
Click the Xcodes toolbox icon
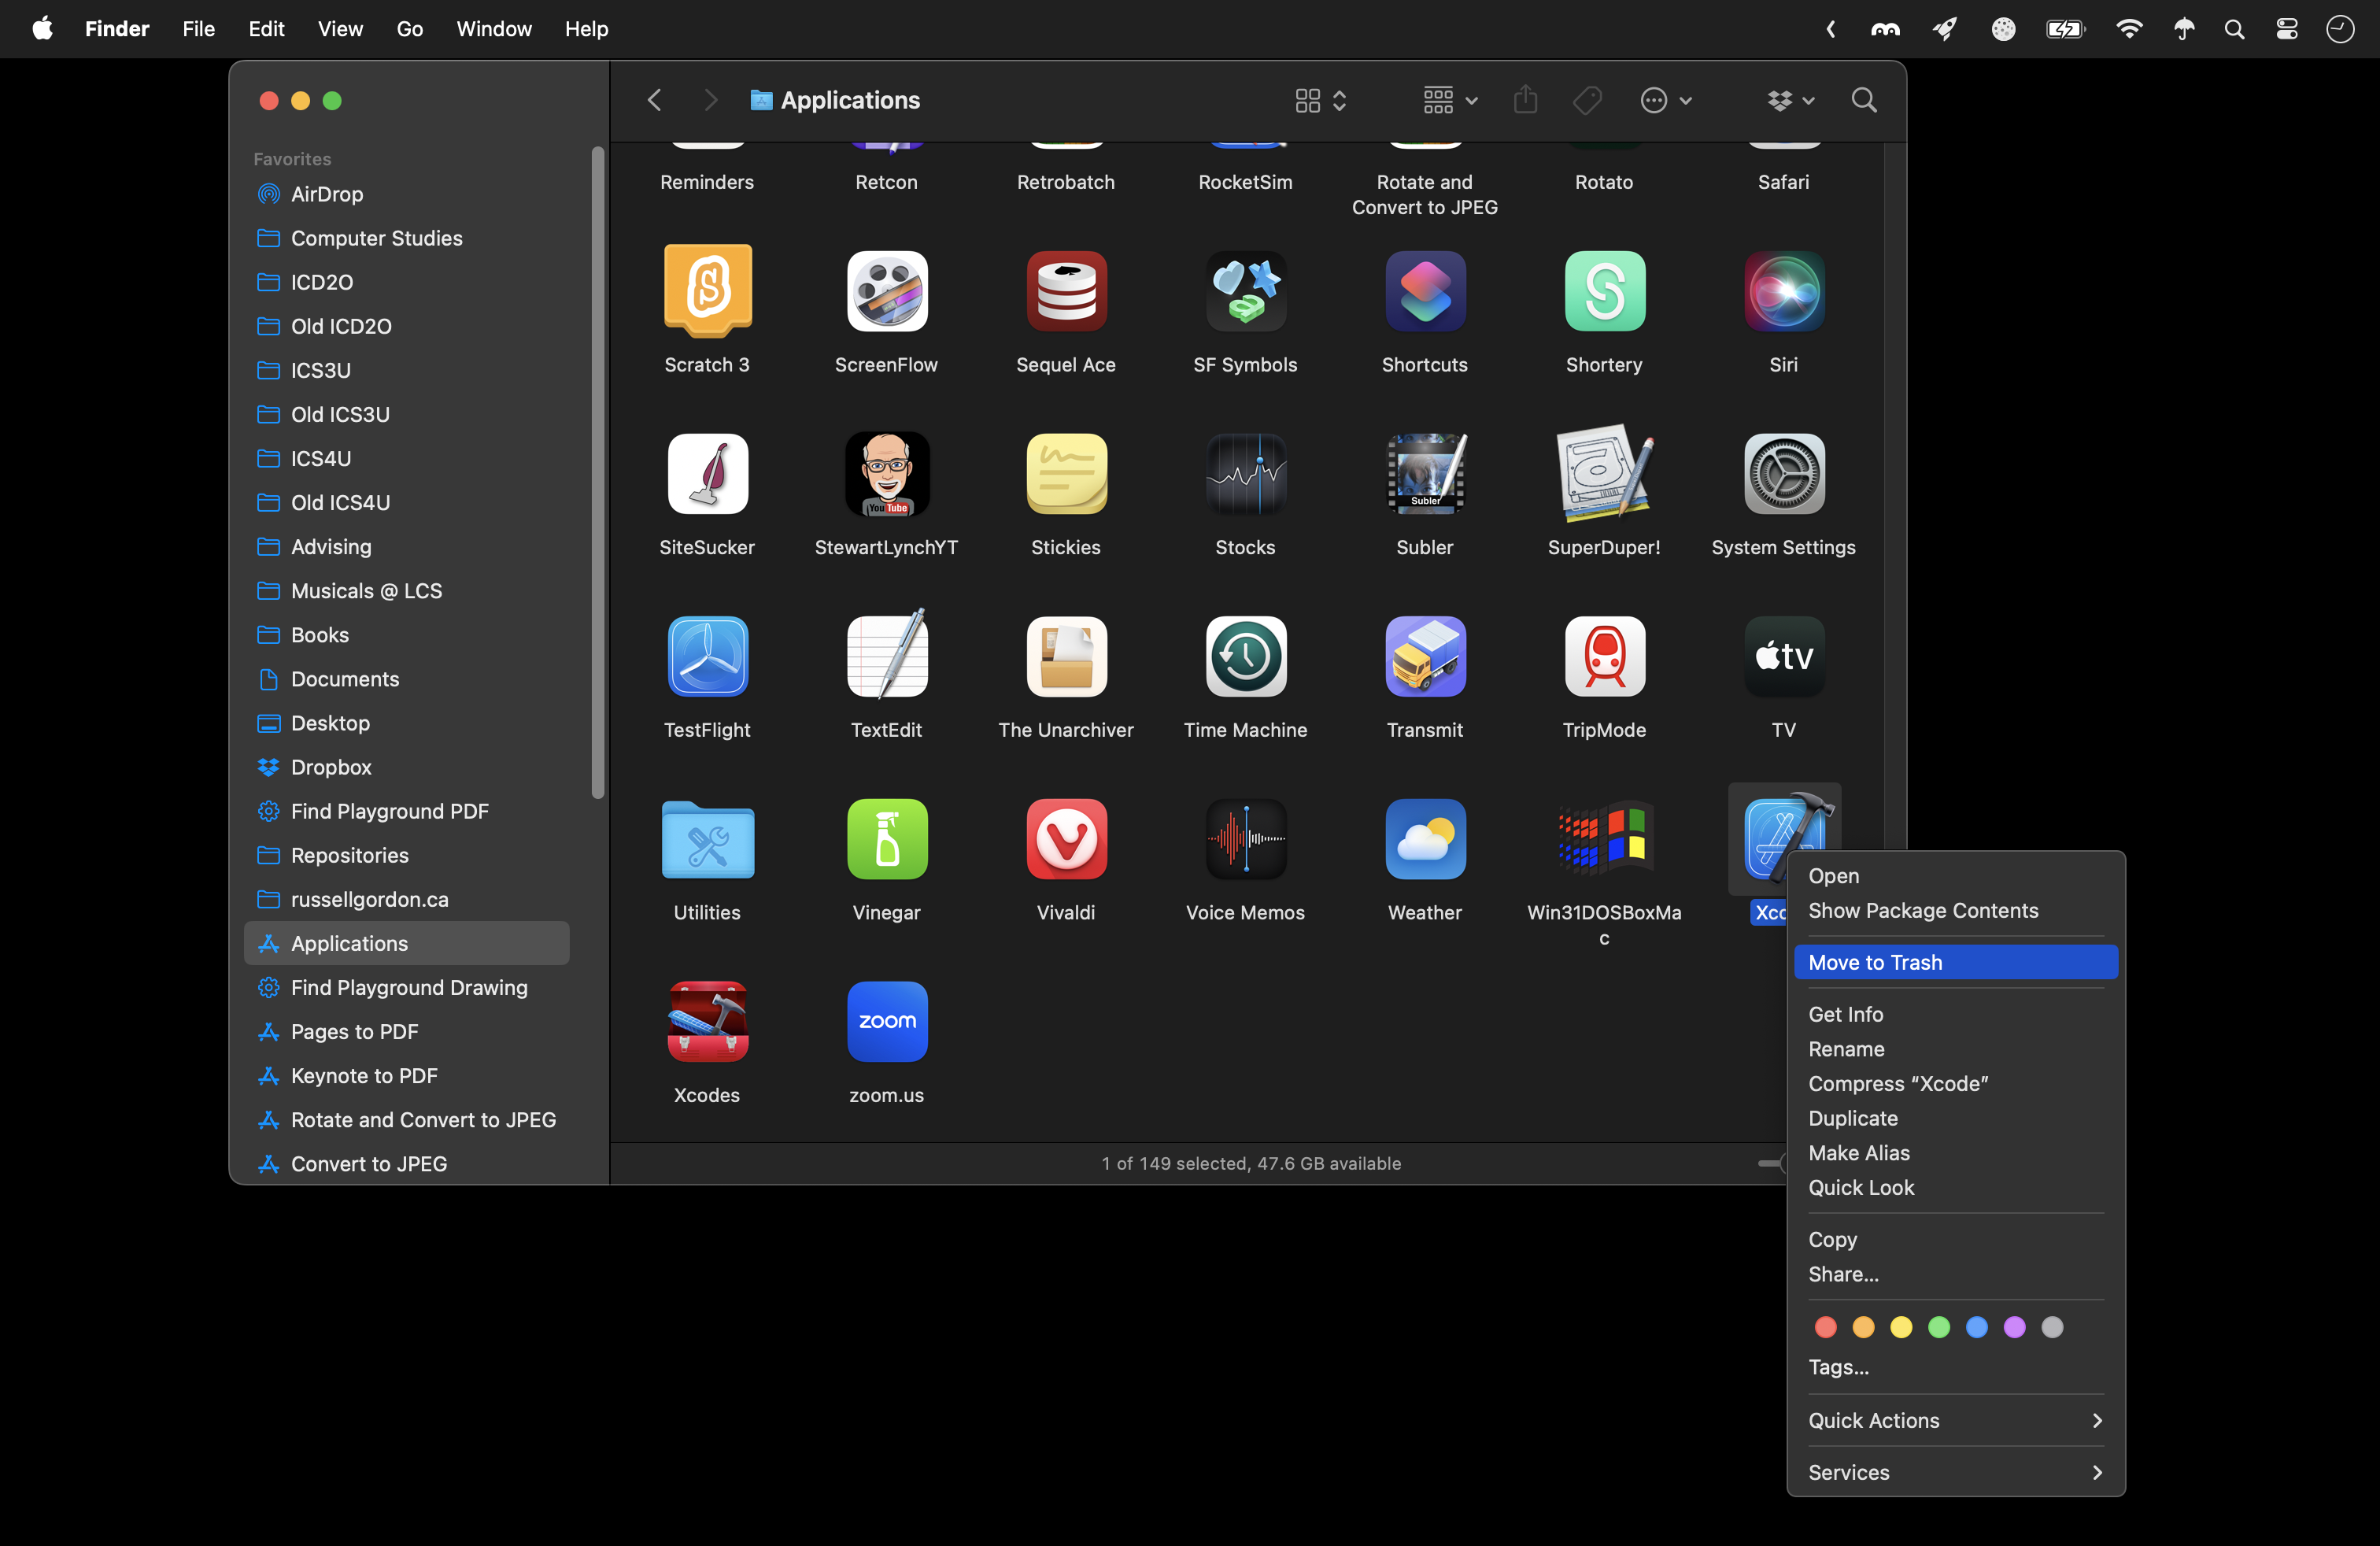[707, 1021]
